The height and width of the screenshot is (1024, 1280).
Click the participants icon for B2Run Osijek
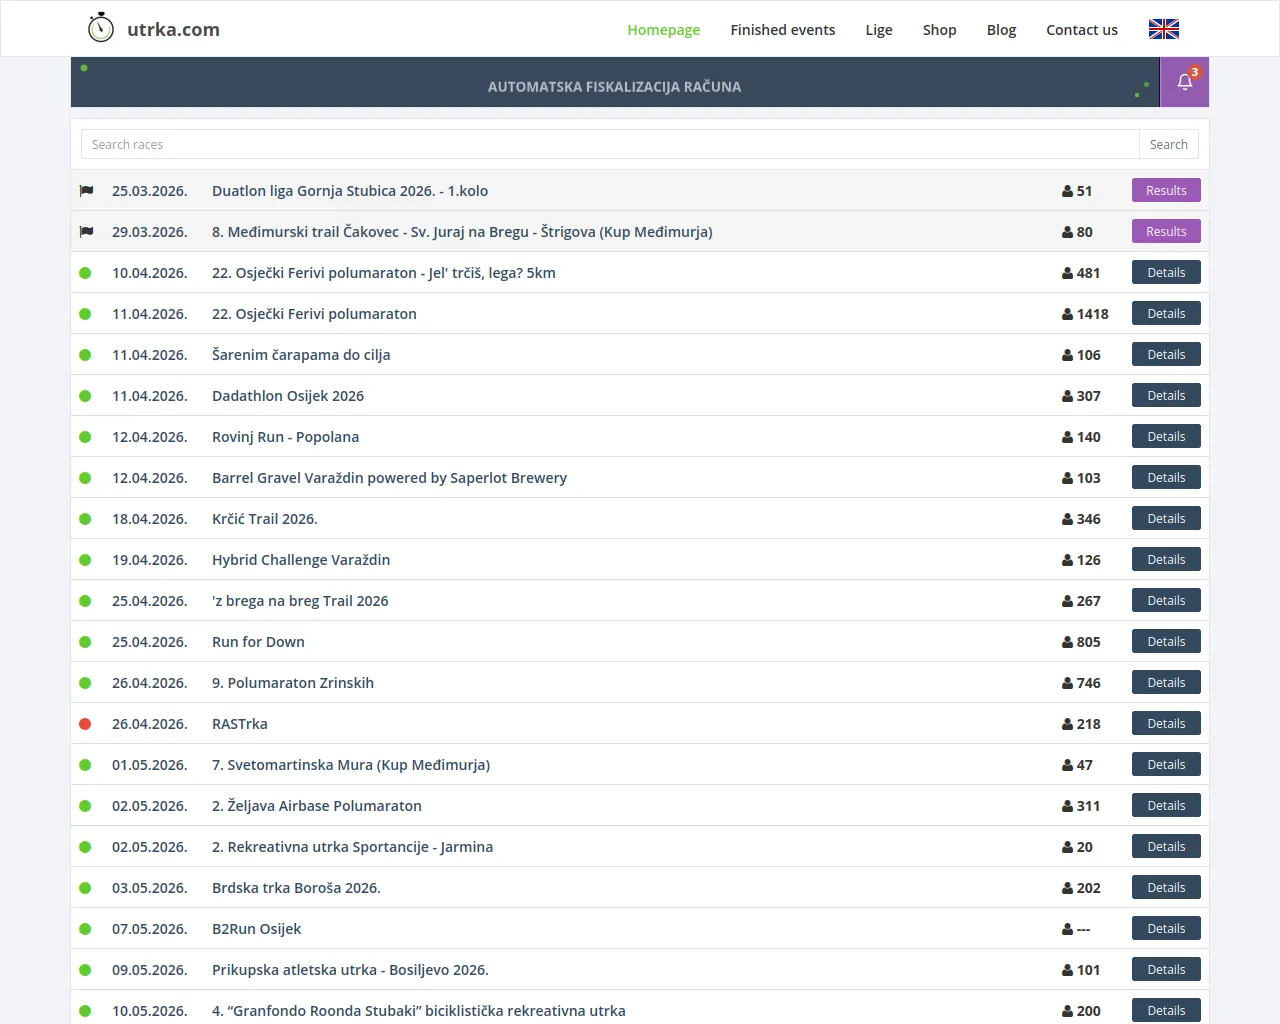1069,928
